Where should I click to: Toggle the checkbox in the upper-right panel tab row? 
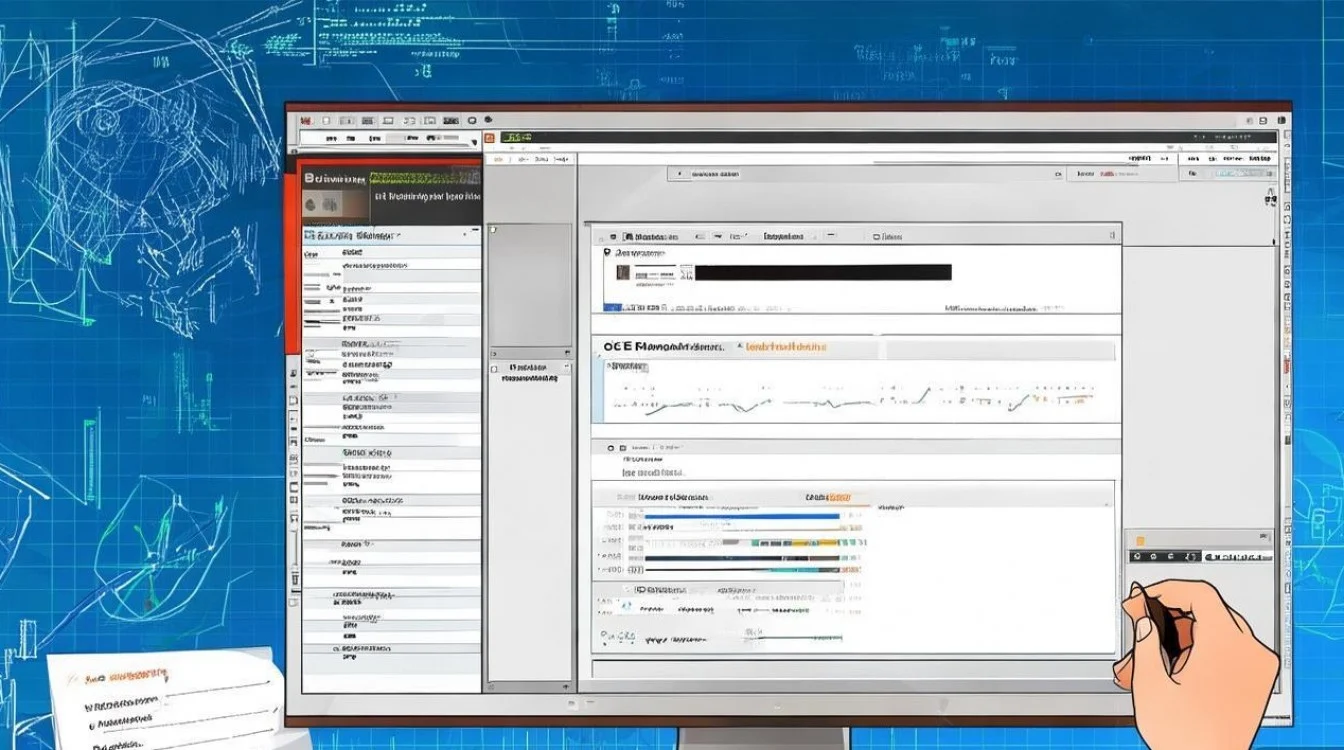coord(876,236)
